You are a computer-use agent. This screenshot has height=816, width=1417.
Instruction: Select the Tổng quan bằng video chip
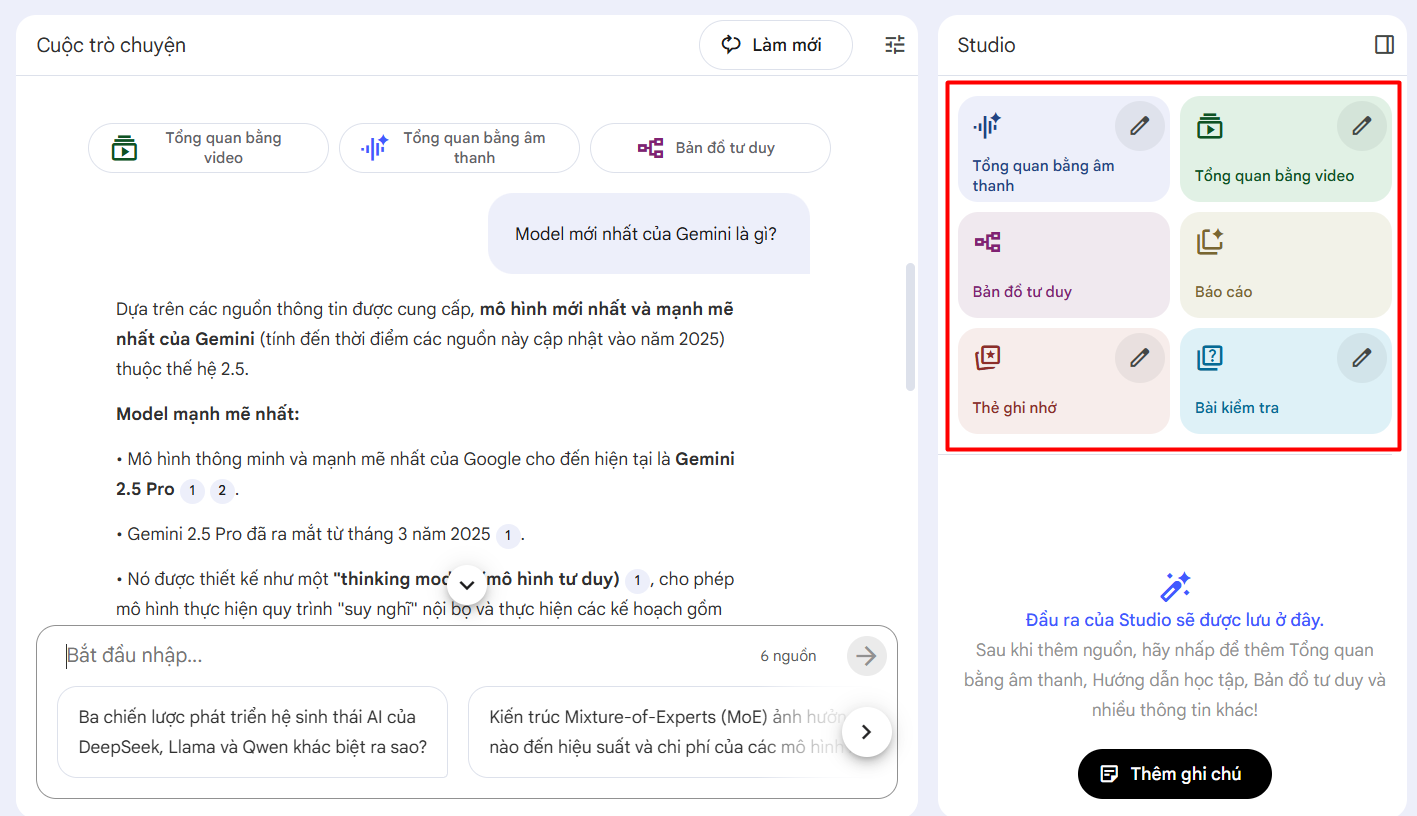(x=208, y=147)
